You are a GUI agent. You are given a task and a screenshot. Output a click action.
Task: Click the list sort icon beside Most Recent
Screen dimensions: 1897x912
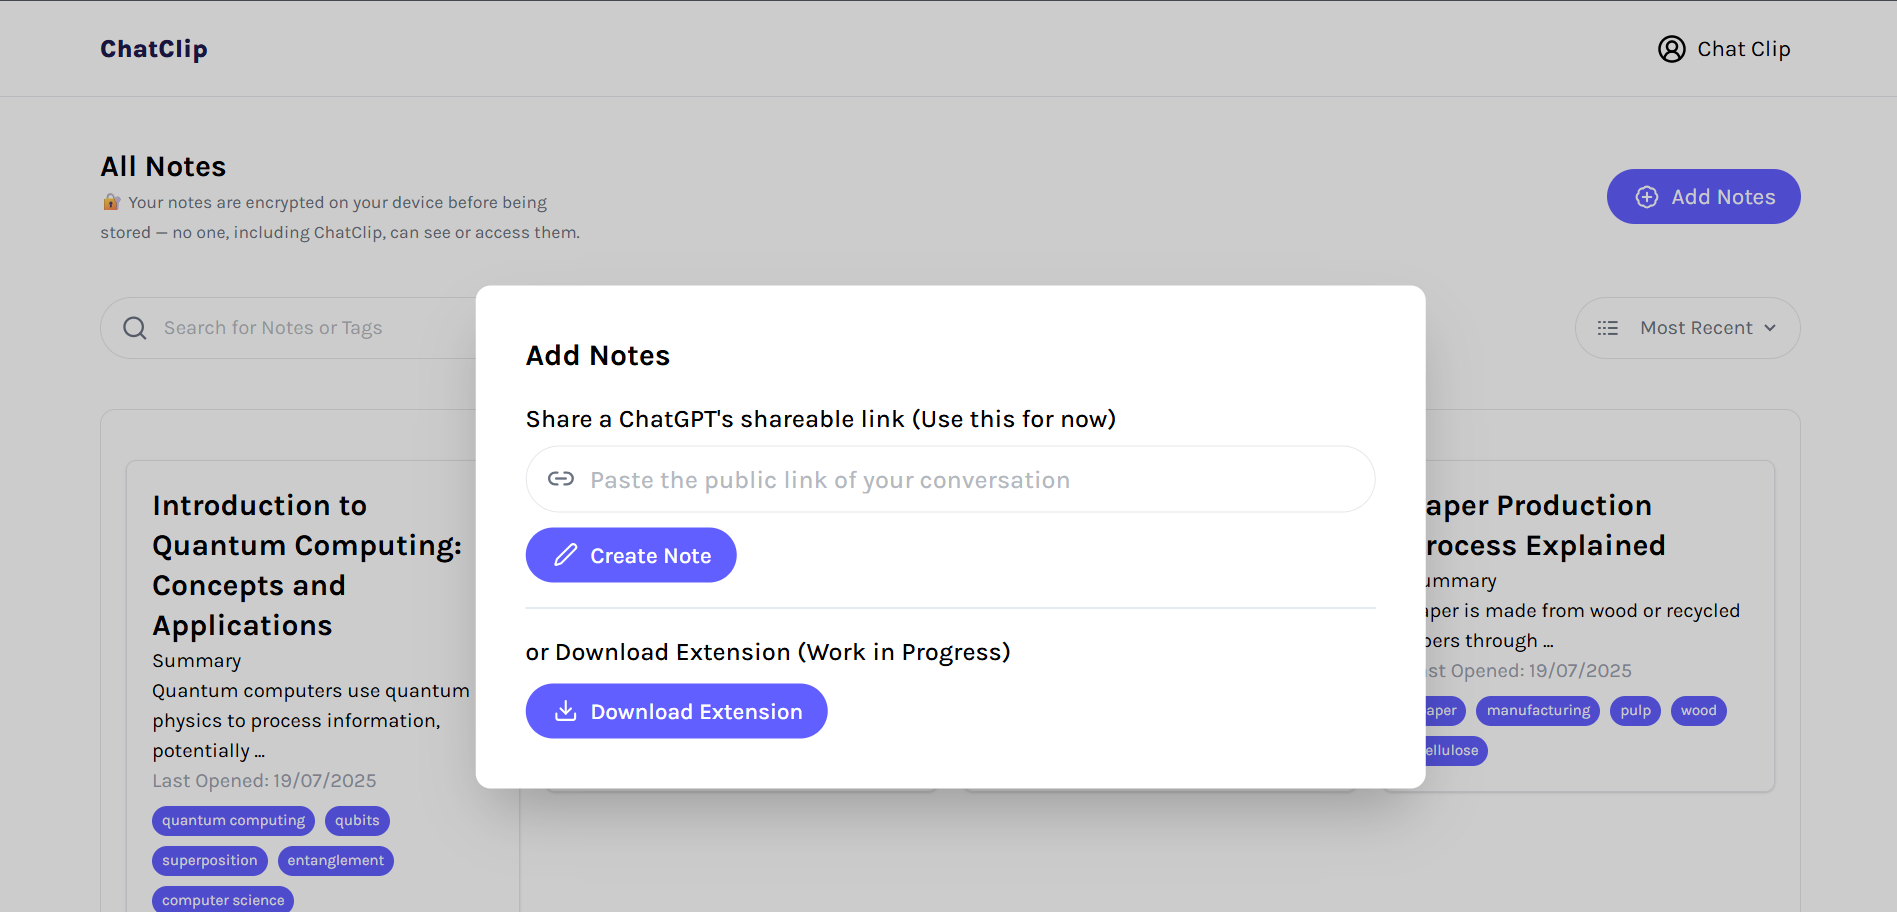pos(1607,328)
